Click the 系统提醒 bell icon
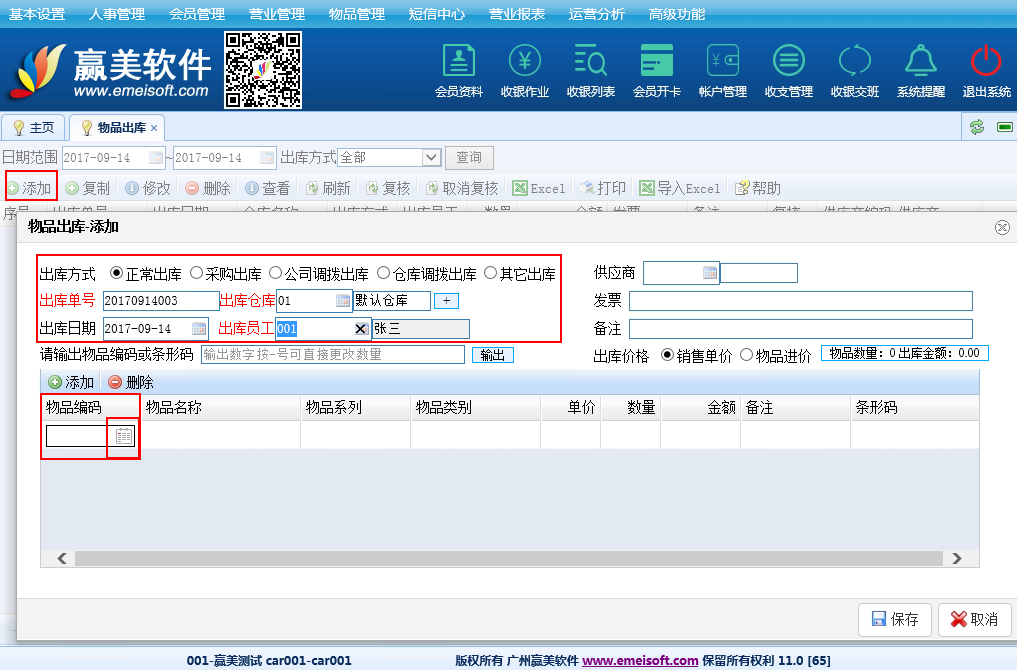This screenshot has width=1017, height=670. pos(920,62)
